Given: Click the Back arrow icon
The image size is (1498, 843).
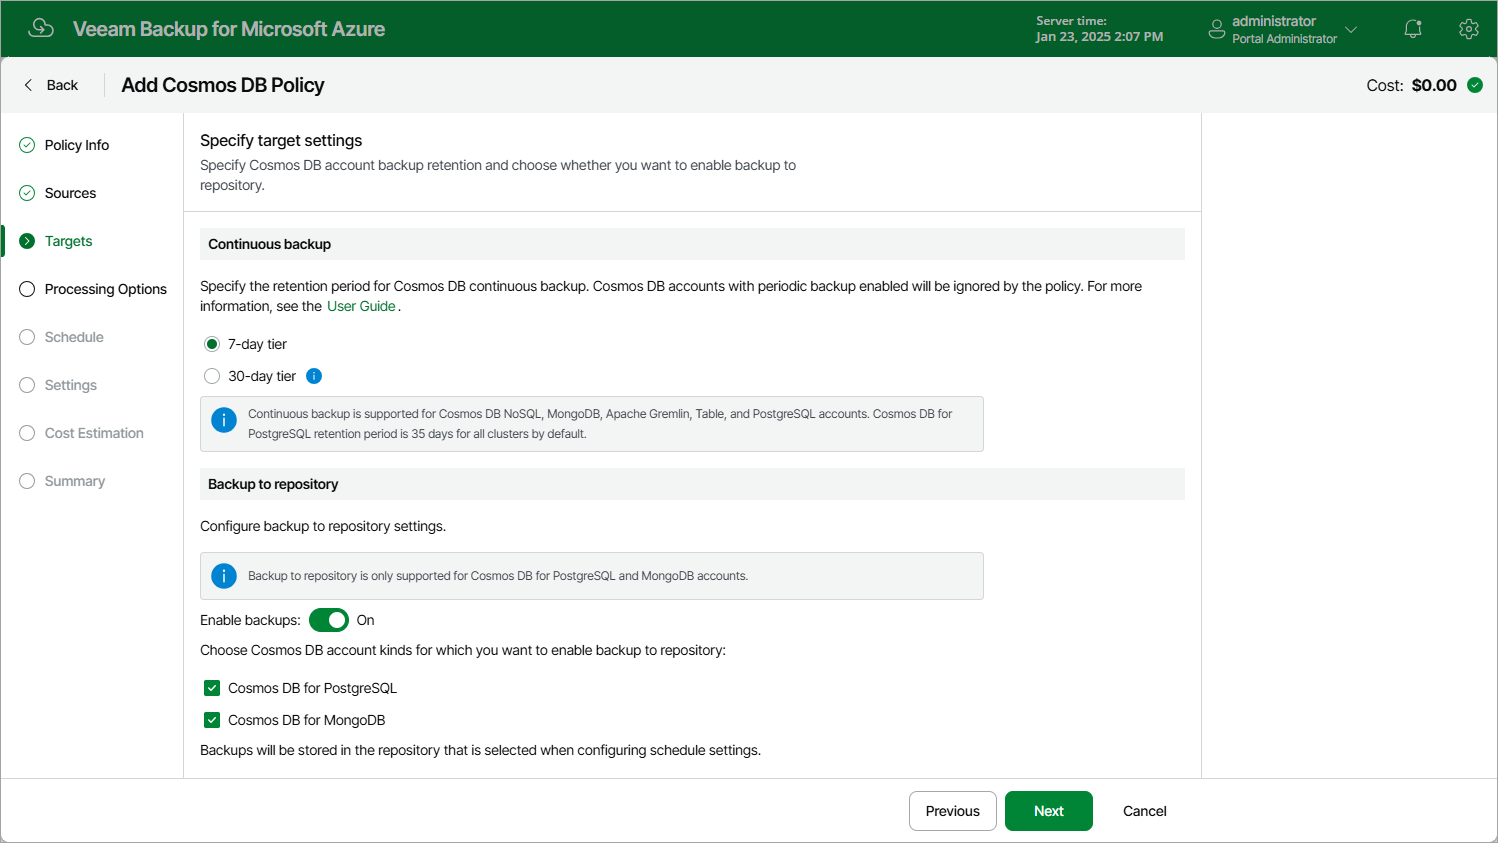Looking at the screenshot, I should pyautogui.click(x=28, y=85).
